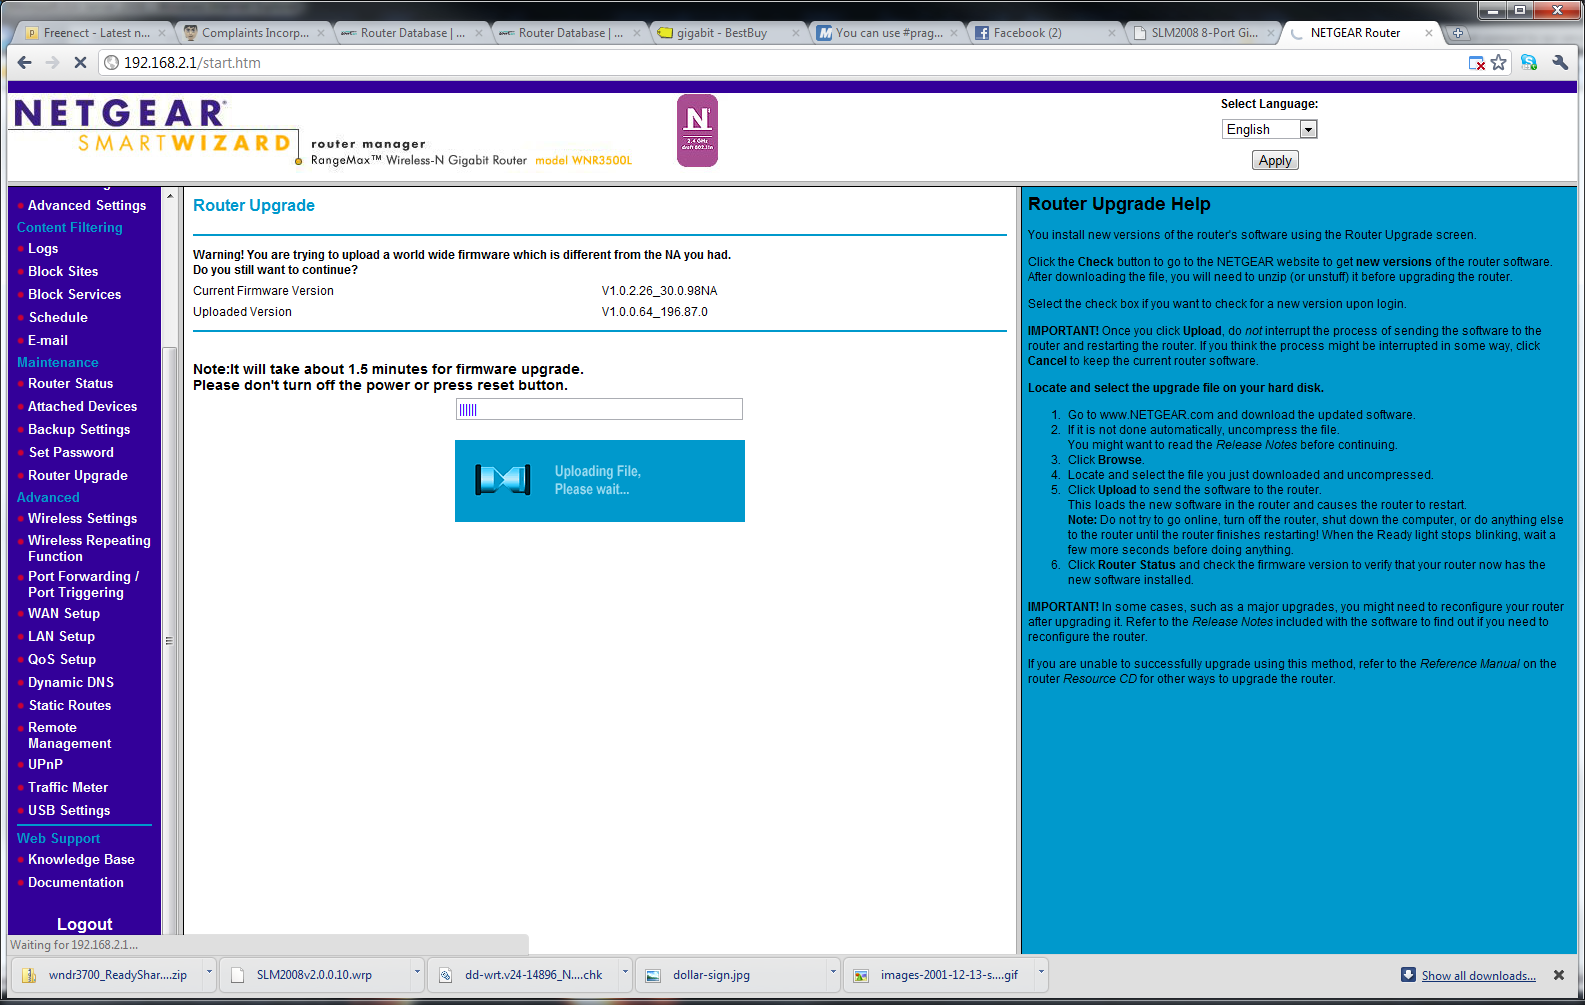Viewport: 1585px width, 1005px height.
Task: Click the firmware upload progress bar
Action: [x=599, y=409]
